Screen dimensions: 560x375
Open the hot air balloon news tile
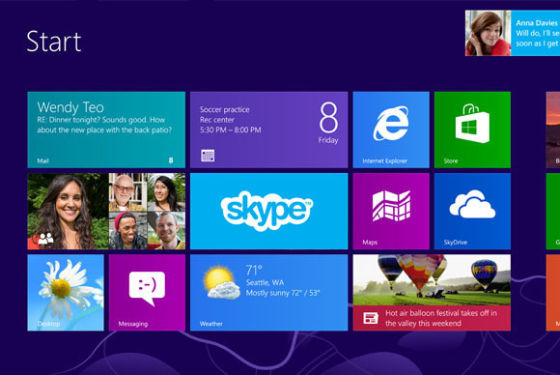[x=432, y=292]
